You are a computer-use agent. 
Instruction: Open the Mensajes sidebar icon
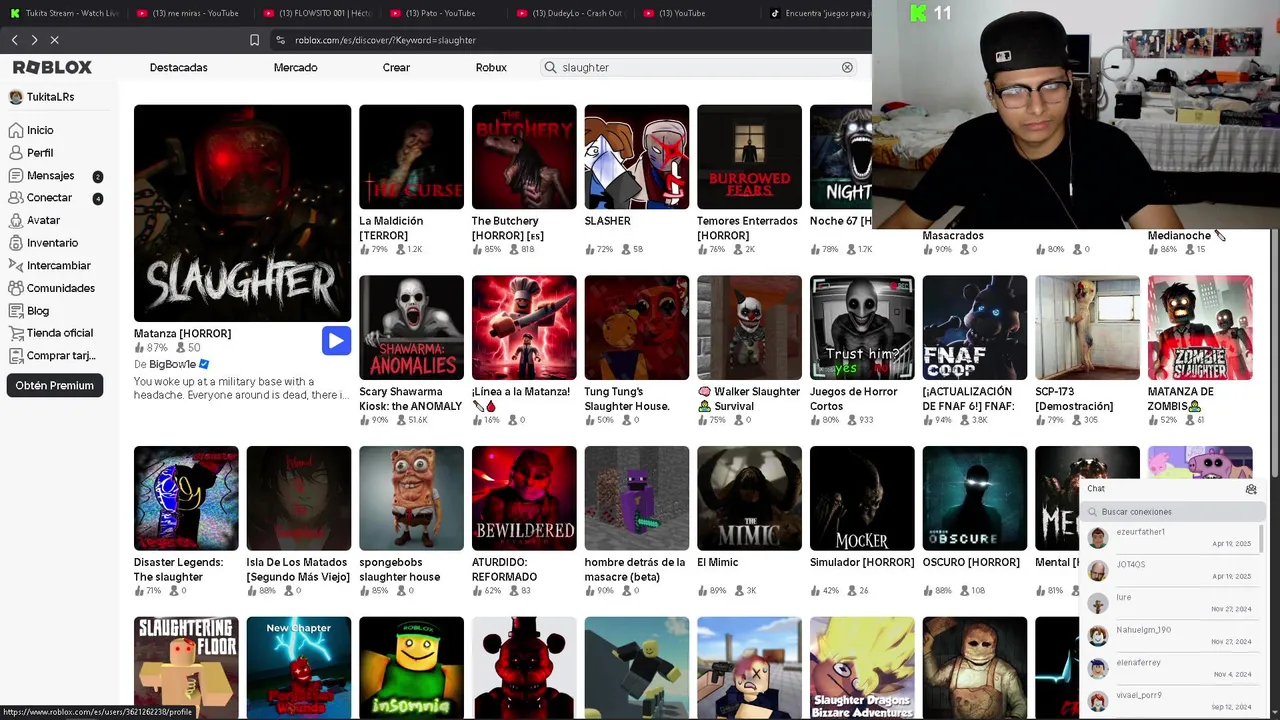coord(16,175)
